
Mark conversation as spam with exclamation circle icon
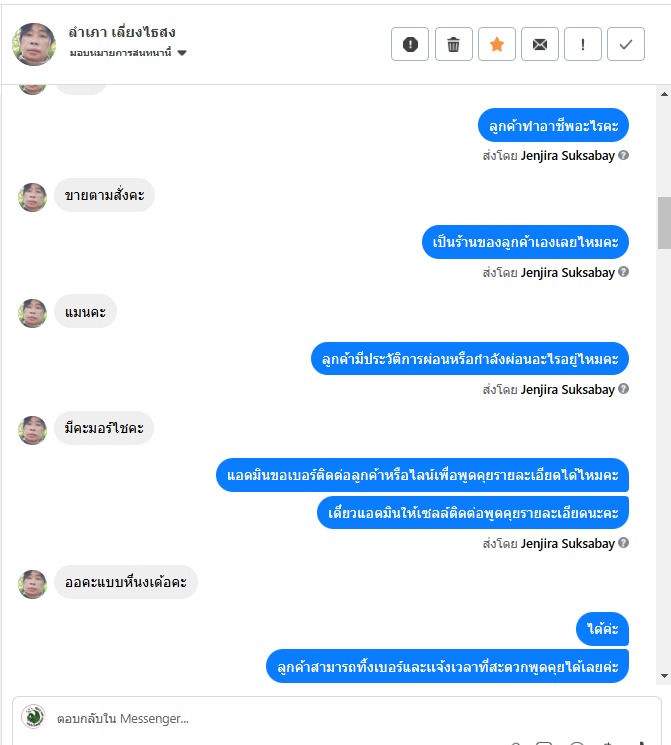point(410,44)
